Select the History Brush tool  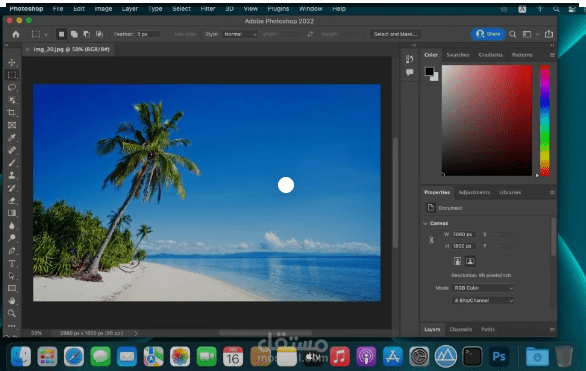coord(12,188)
